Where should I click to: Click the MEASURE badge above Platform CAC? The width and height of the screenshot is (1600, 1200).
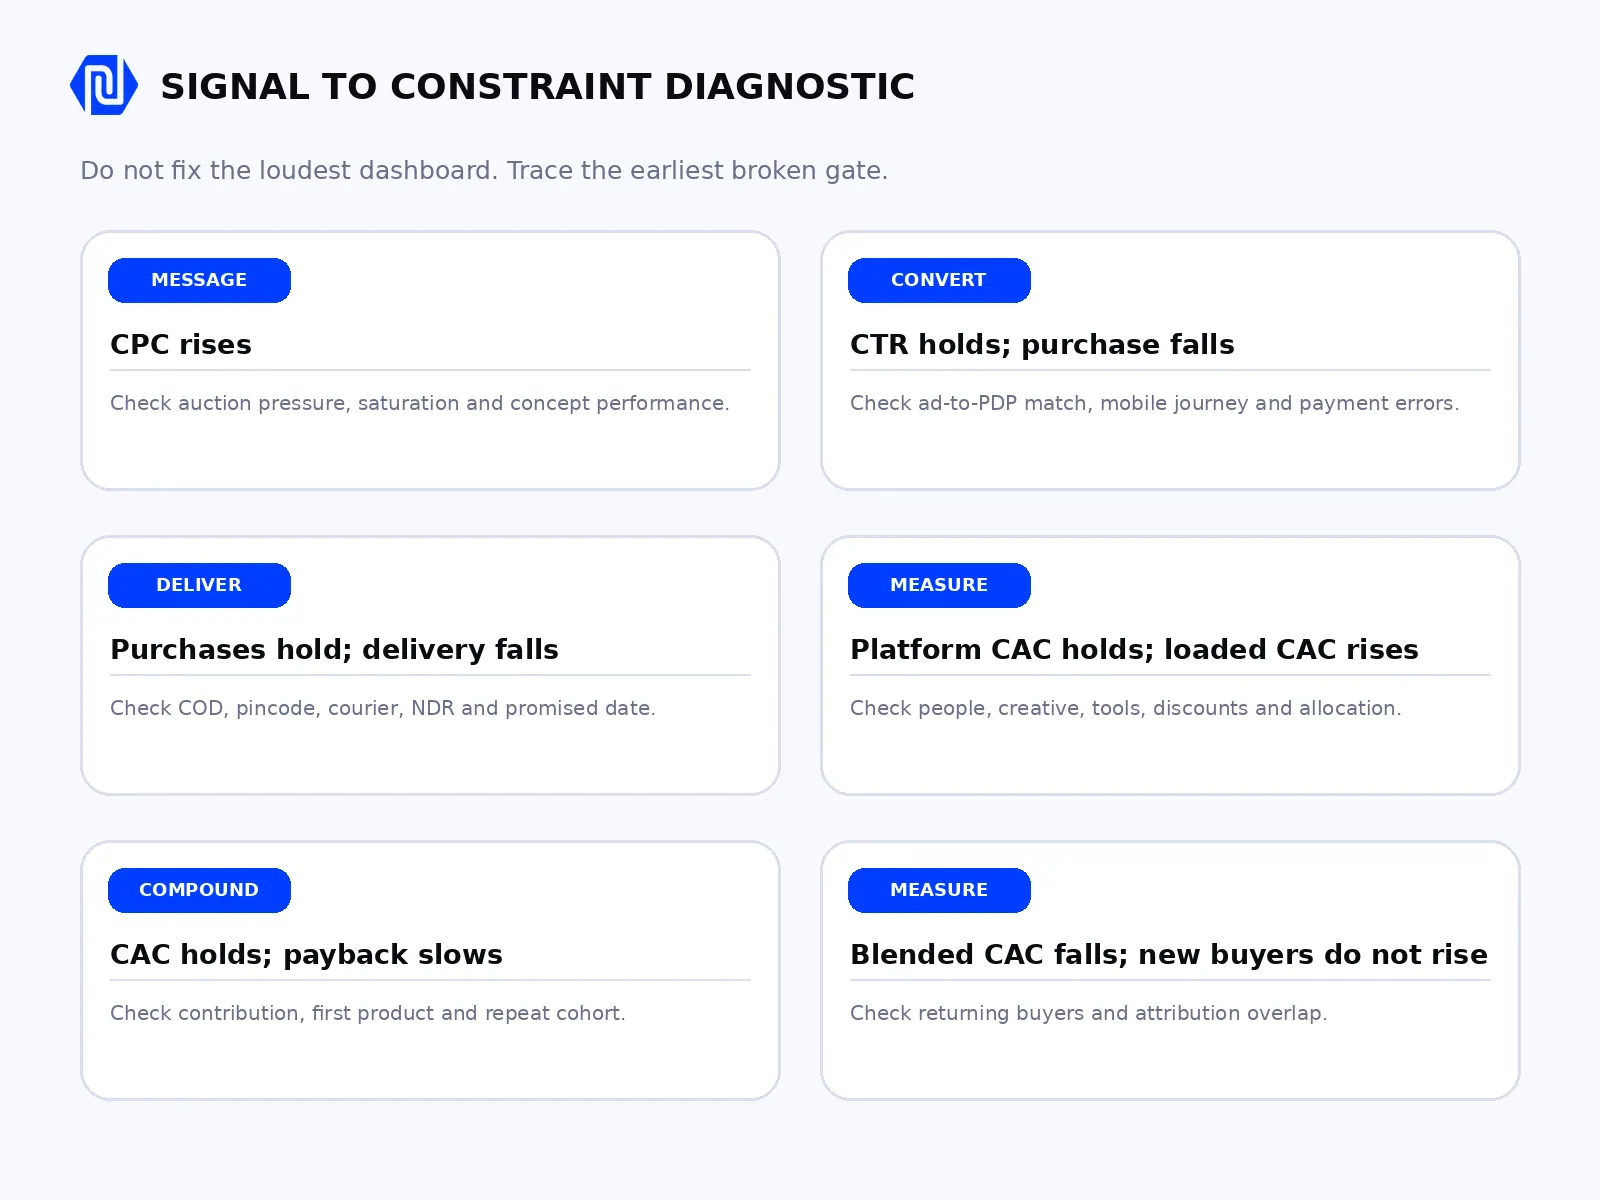pos(939,585)
